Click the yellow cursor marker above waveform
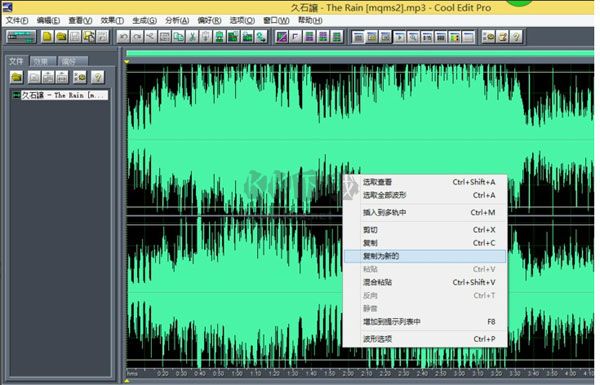This screenshot has width=600, height=385. [127, 61]
